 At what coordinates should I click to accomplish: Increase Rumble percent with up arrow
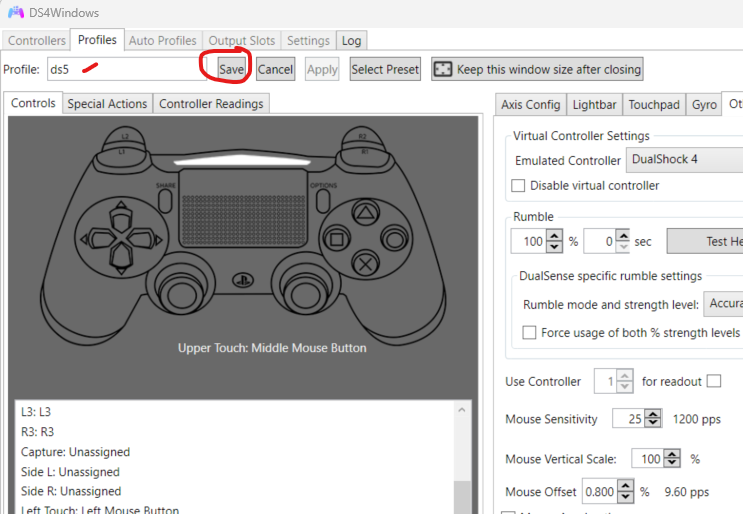click(554, 235)
